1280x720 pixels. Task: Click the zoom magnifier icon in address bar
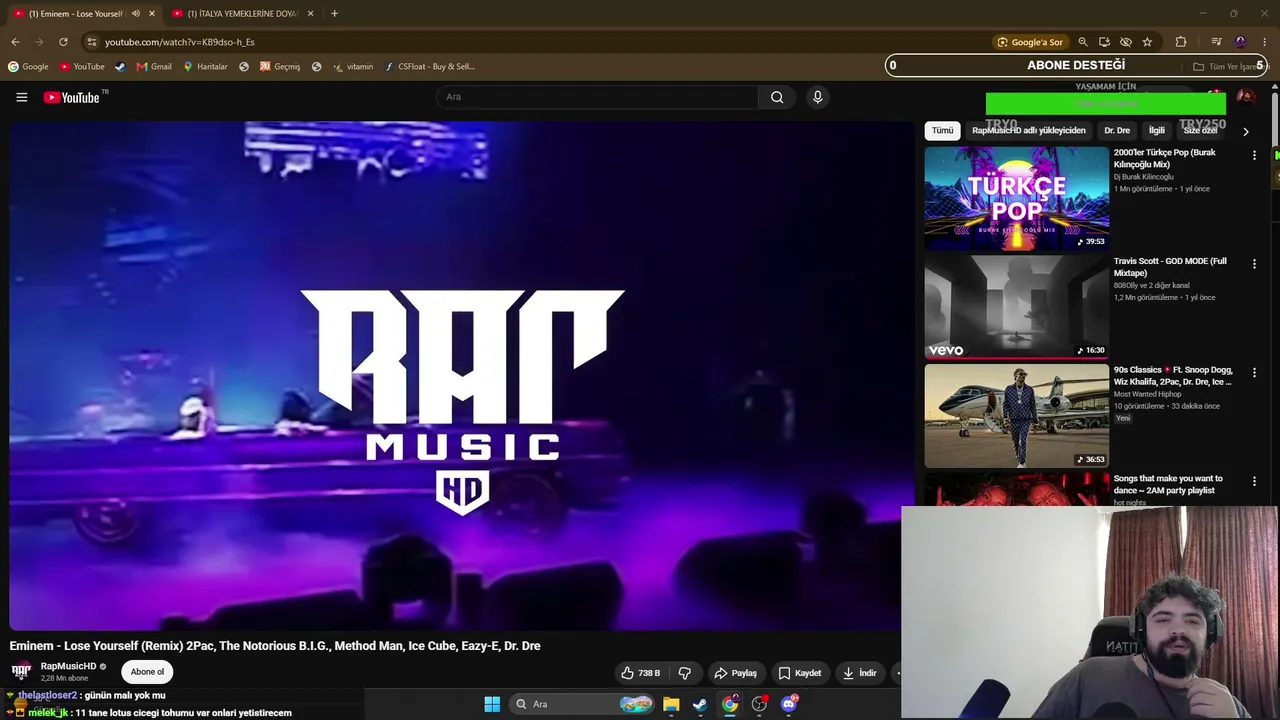click(x=1083, y=42)
